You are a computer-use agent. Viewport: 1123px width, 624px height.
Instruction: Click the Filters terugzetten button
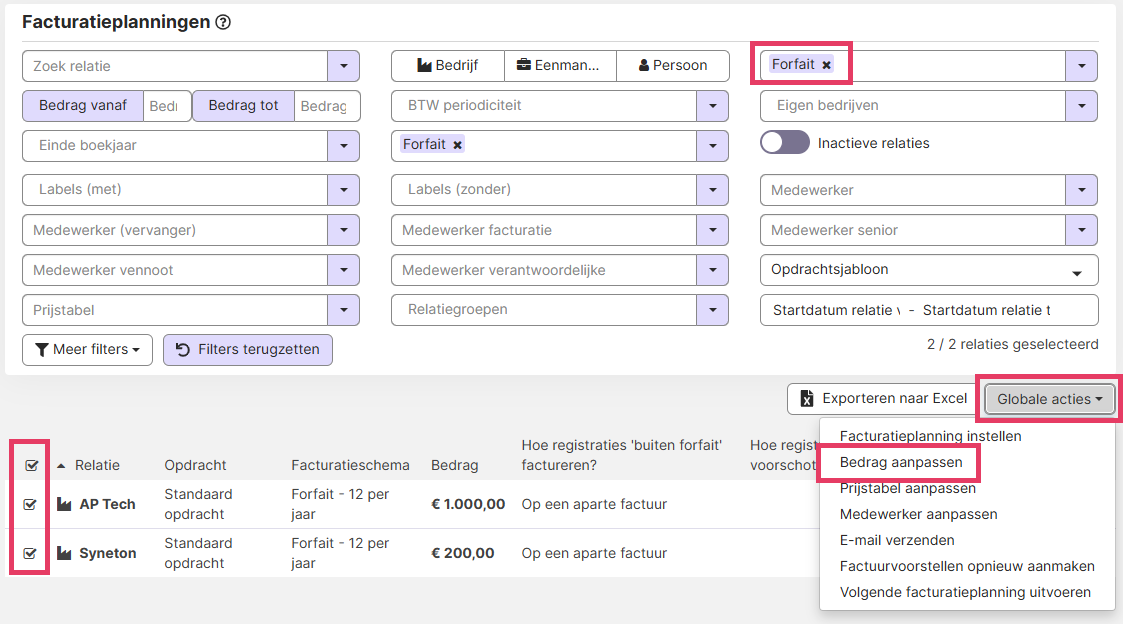248,350
